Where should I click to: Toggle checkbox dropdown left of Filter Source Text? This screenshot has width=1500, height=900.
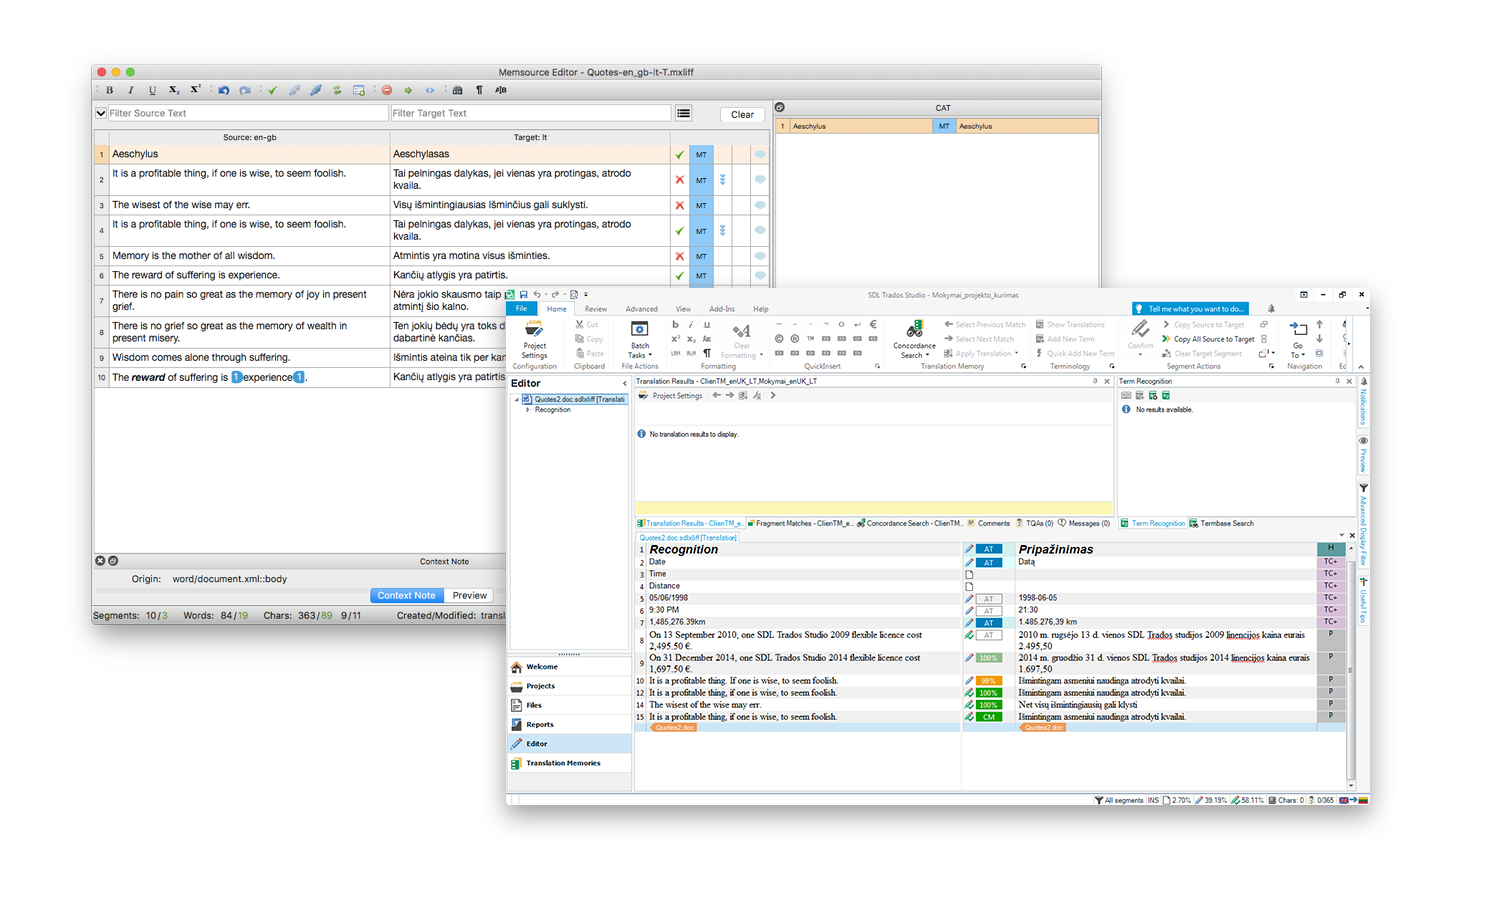100,113
